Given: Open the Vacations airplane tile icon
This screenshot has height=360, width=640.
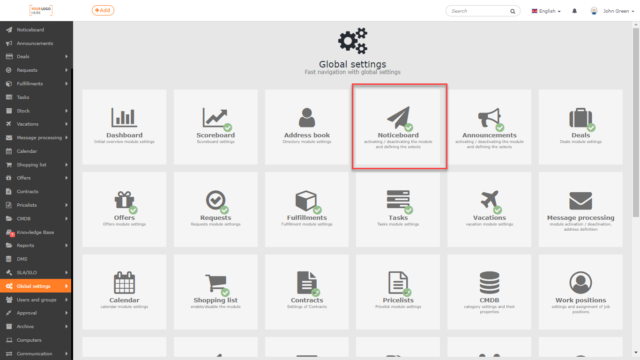Looking at the screenshot, I should [490, 201].
